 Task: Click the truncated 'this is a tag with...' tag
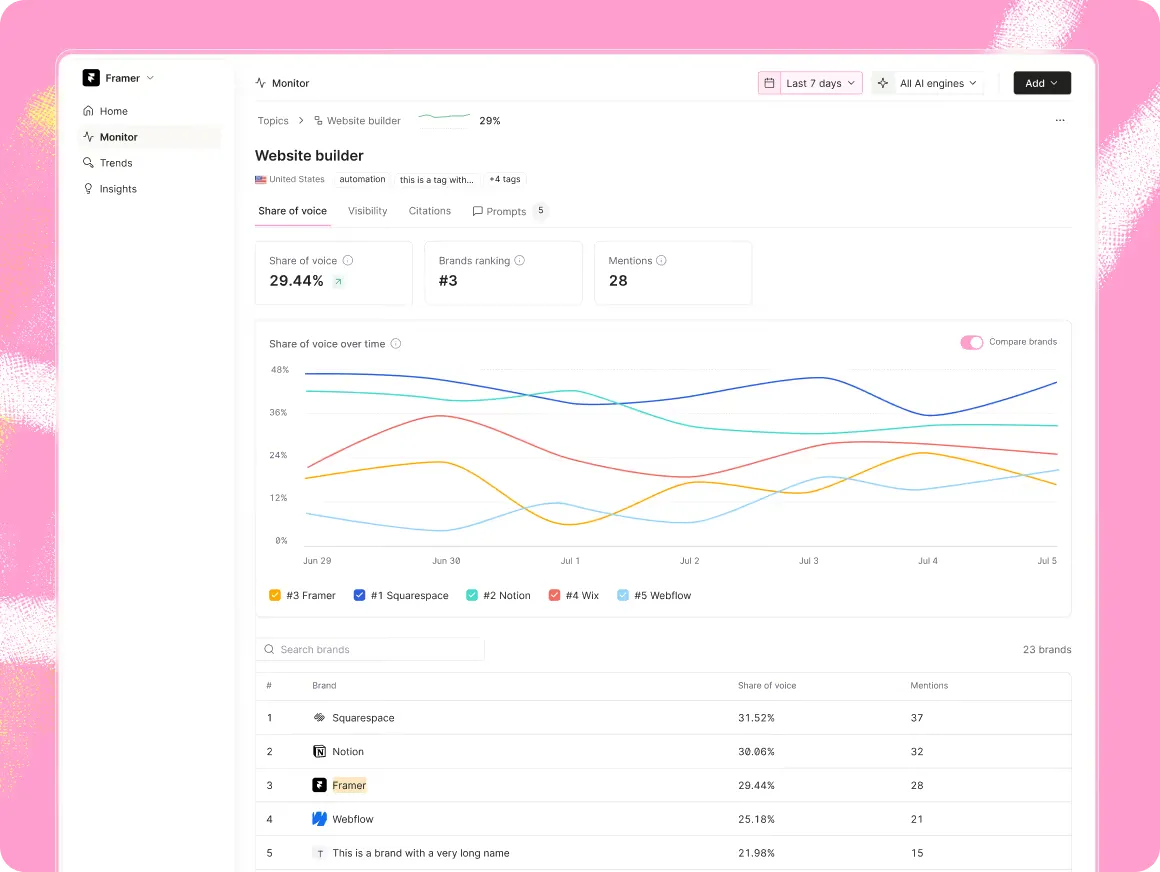click(436, 179)
